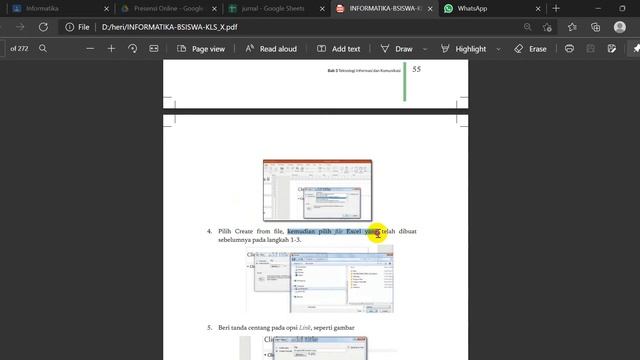Zoom in the PDF page
Screen dimensions: 640x360
tap(111, 49)
